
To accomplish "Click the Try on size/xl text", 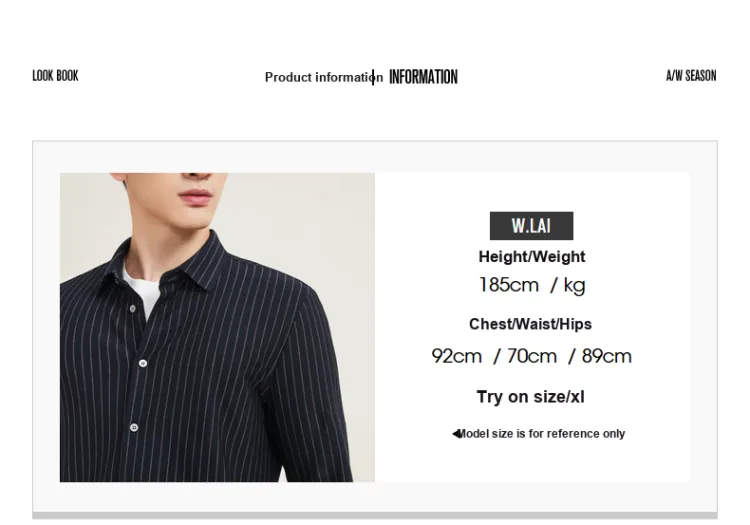I will pyautogui.click(x=530, y=397).
